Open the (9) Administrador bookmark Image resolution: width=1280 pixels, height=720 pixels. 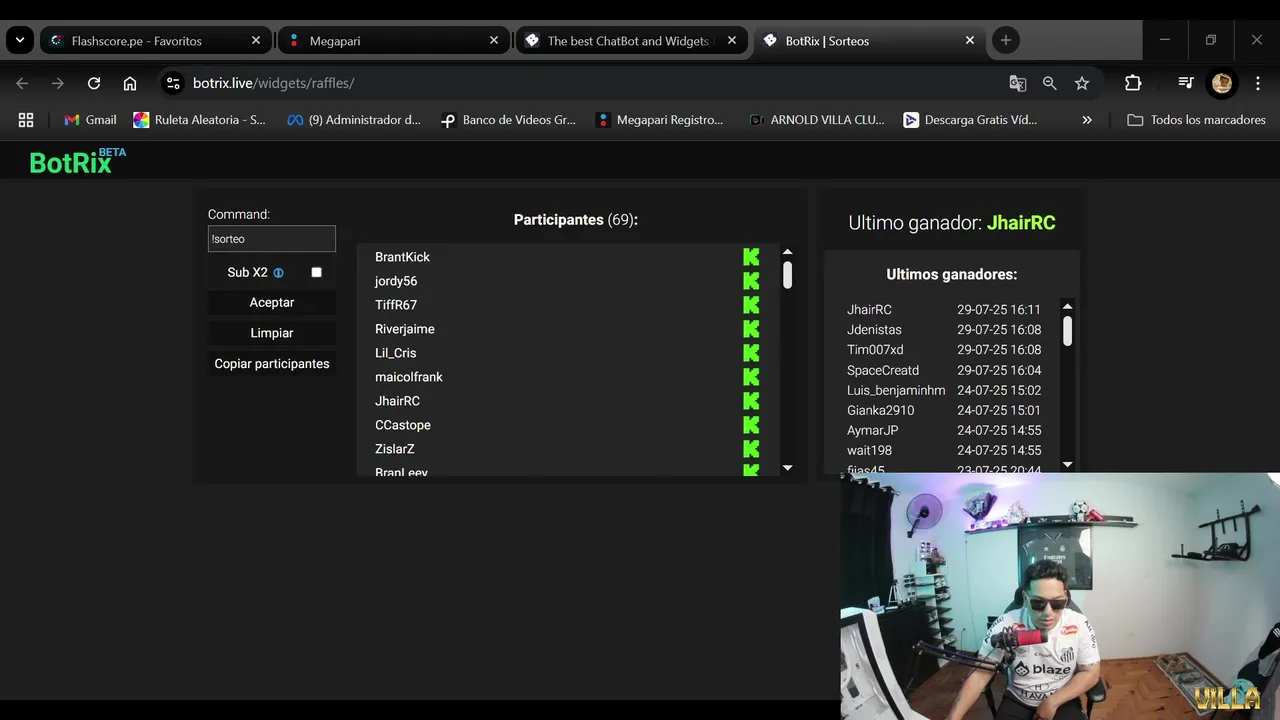[354, 120]
